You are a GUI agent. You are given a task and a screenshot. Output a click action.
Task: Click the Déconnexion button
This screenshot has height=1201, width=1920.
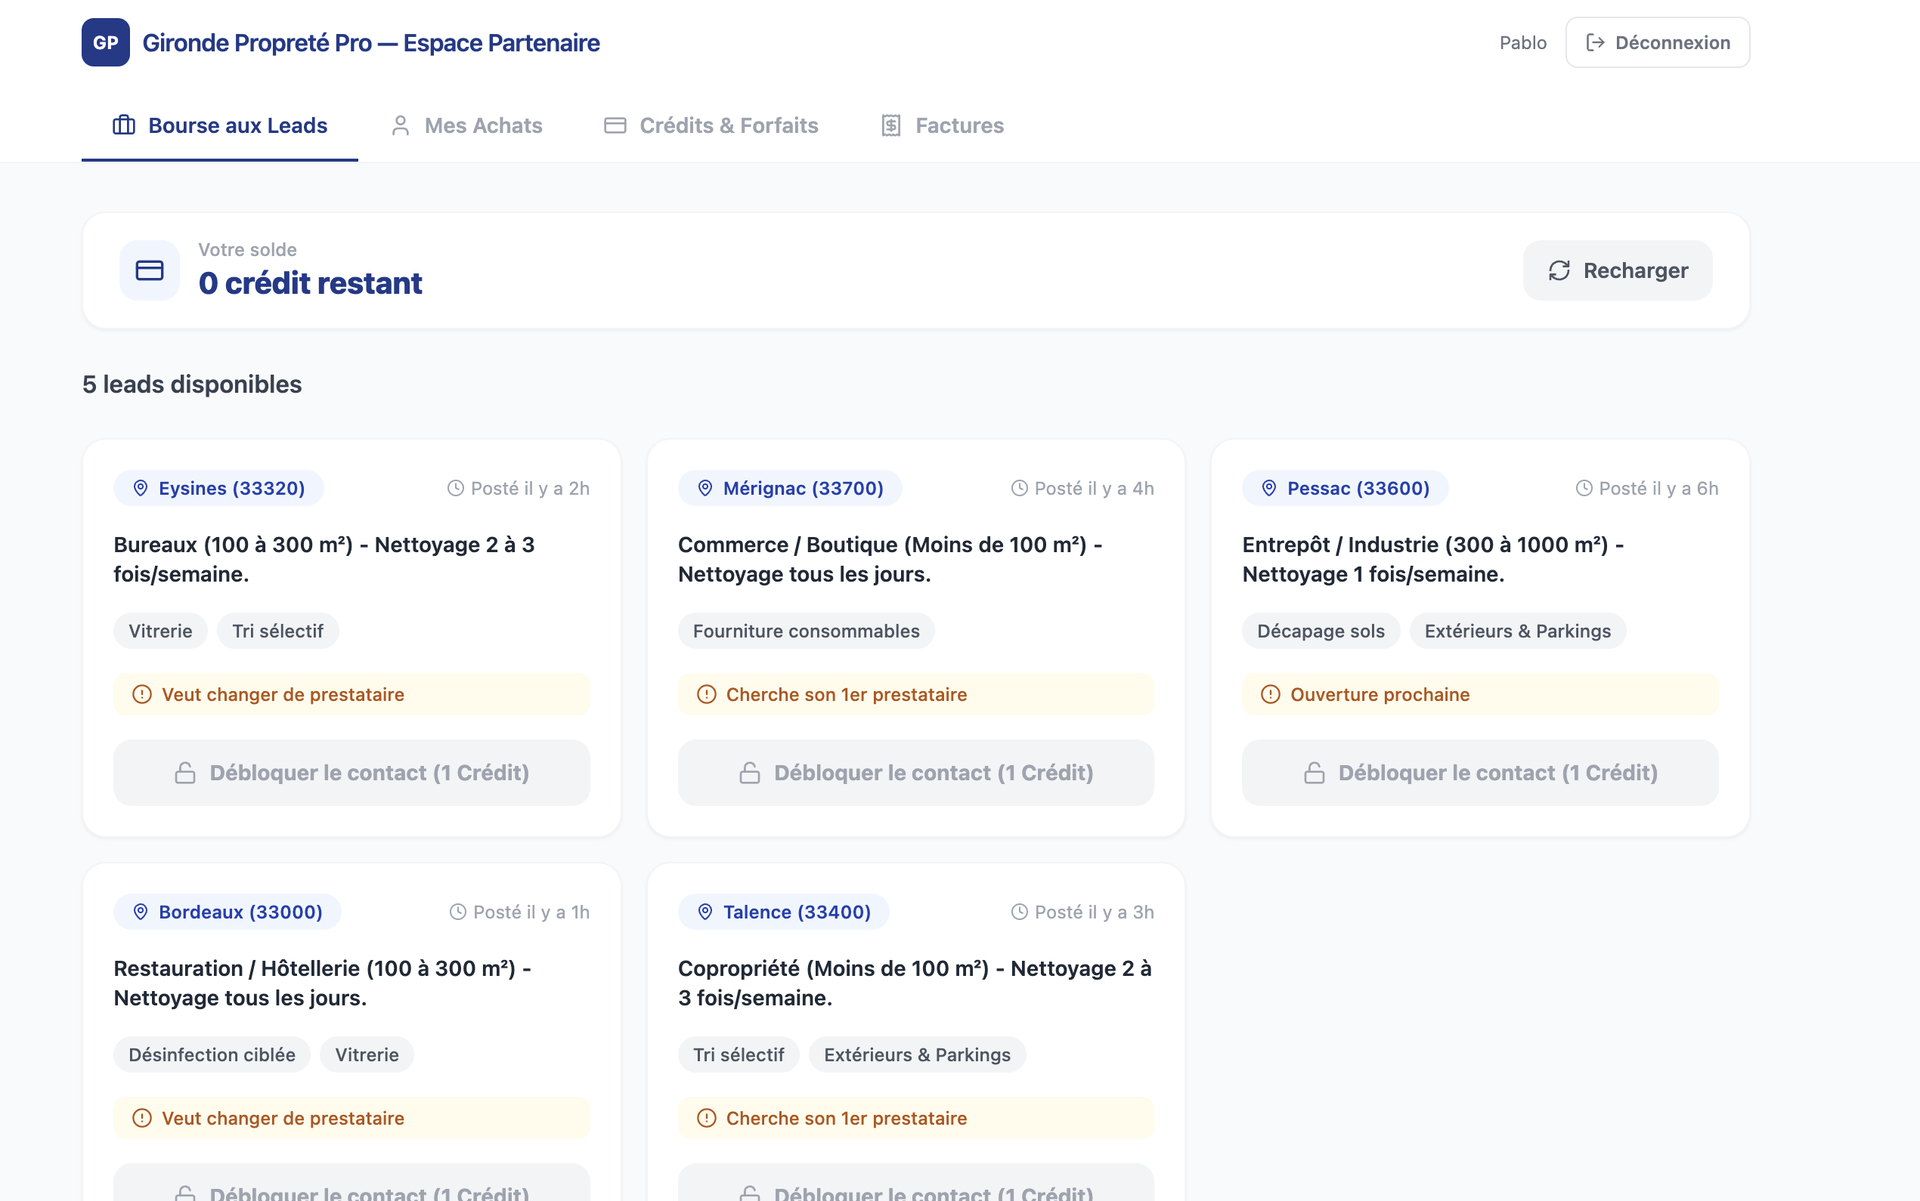coord(1657,42)
